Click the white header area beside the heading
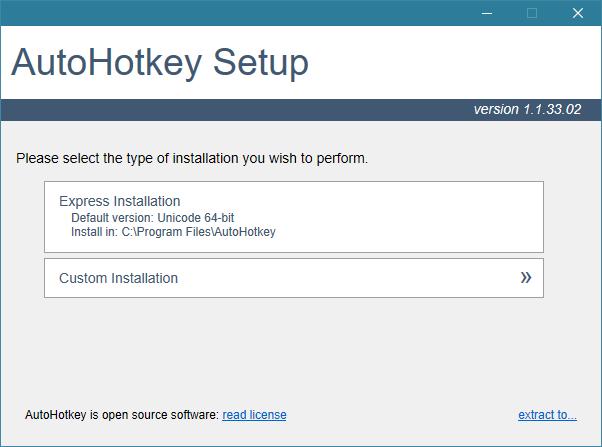This screenshot has height=447, width=602. [450, 64]
